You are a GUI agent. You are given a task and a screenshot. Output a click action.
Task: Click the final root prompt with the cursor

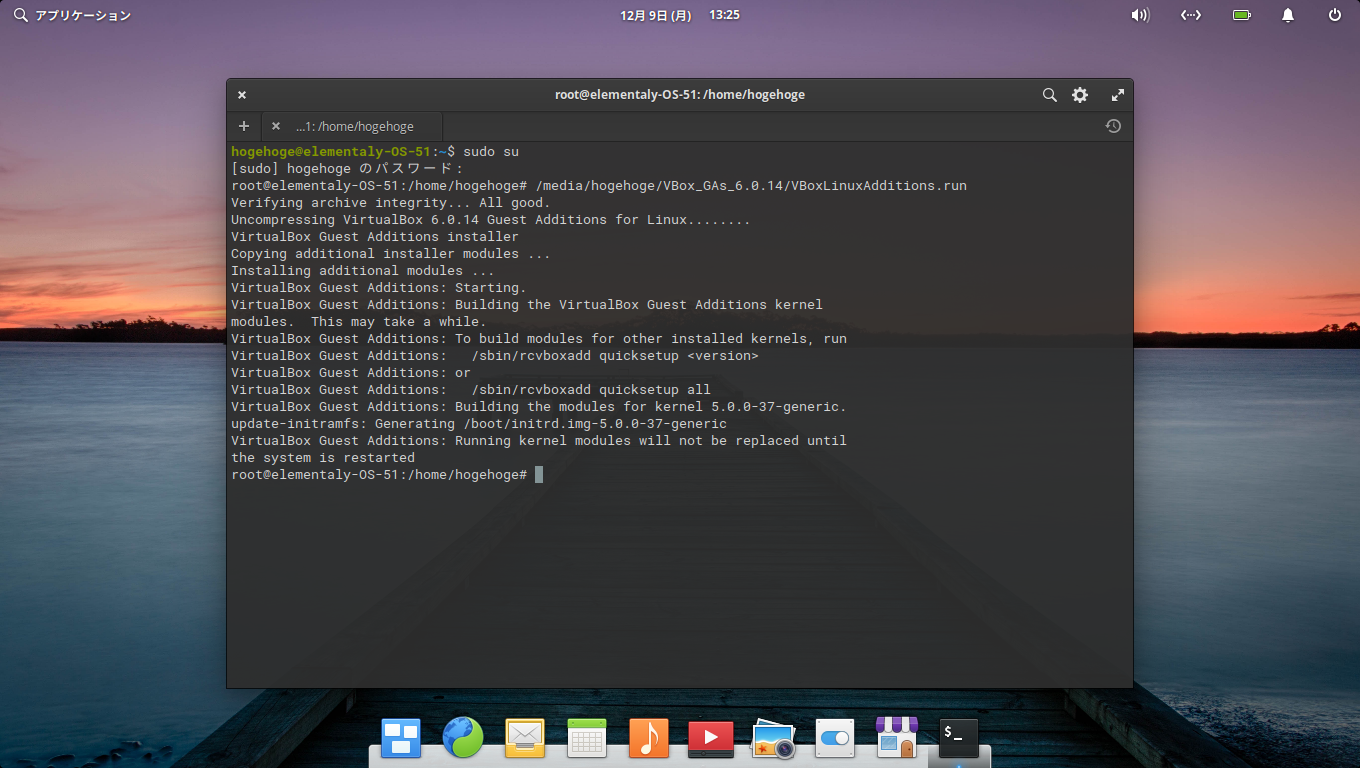387,475
